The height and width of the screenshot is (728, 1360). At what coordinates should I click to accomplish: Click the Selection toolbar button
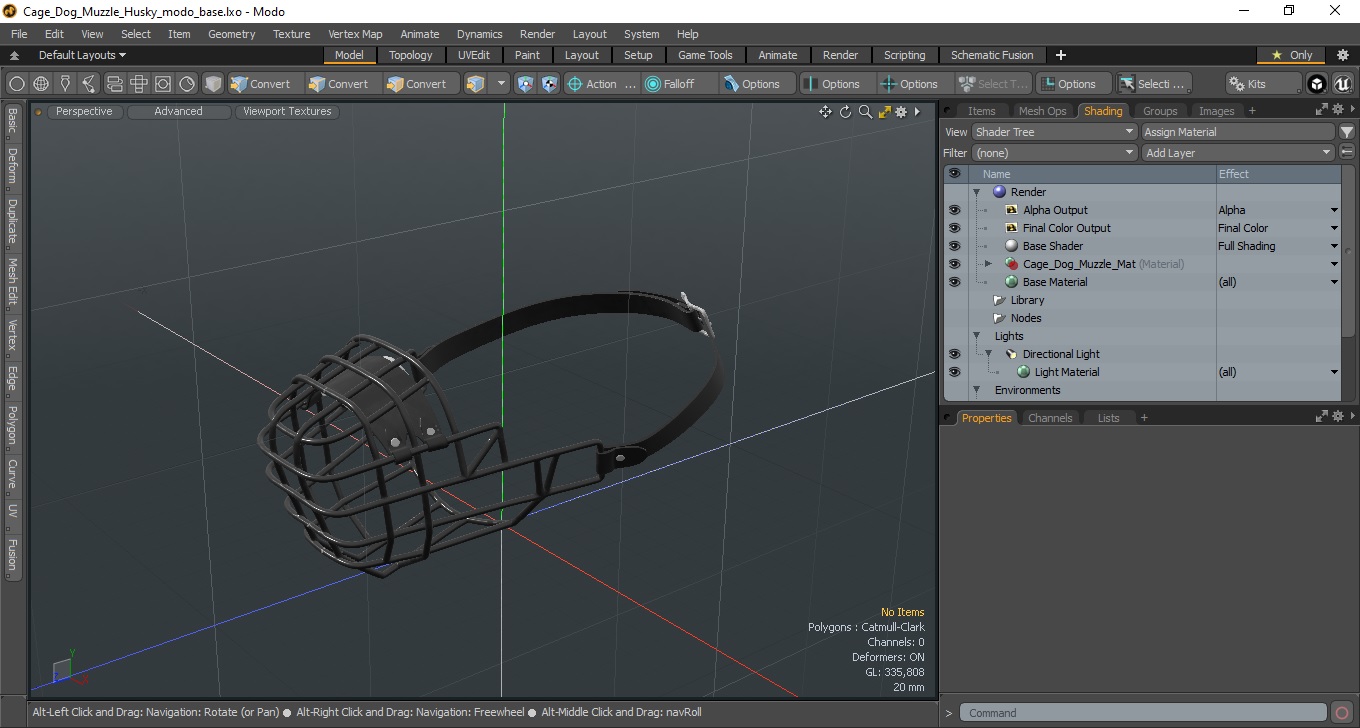point(1153,84)
